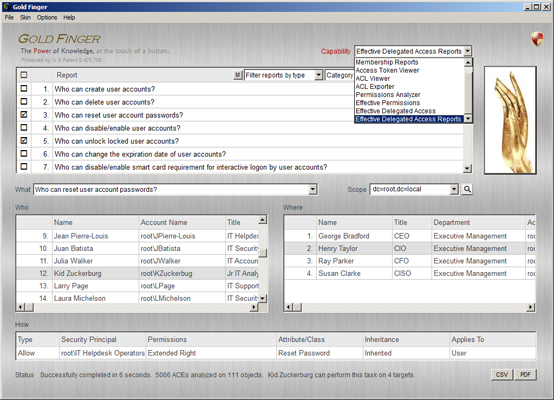Click 'root\IT Helpdesk Operators' cell in How table
This screenshot has height=400, width=554.
click(x=102, y=353)
